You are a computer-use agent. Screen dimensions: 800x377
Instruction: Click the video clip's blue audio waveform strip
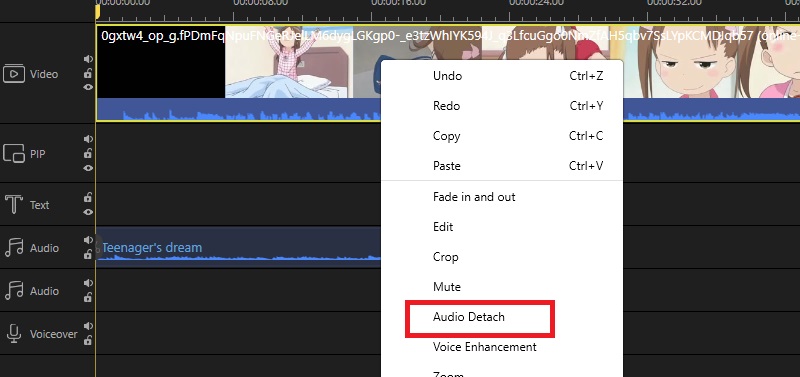[239, 109]
